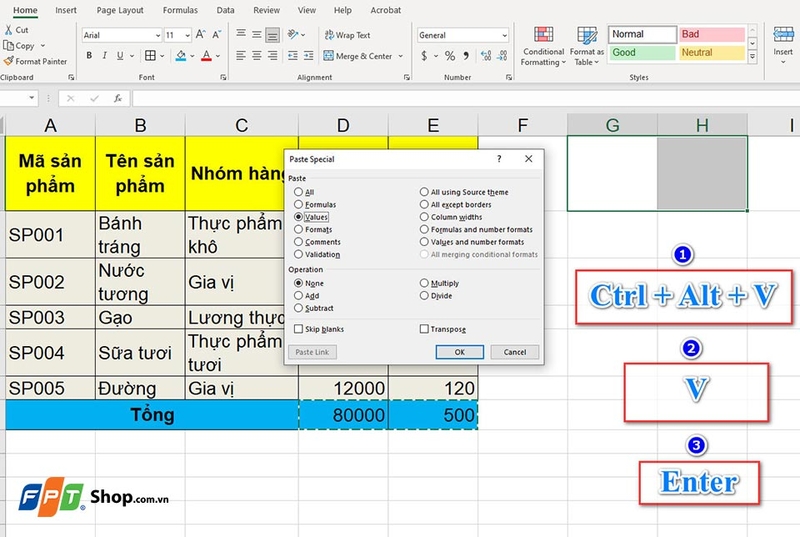800x537 pixels.
Task: Open the Review ribbon tab
Action: [x=266, y=10]
